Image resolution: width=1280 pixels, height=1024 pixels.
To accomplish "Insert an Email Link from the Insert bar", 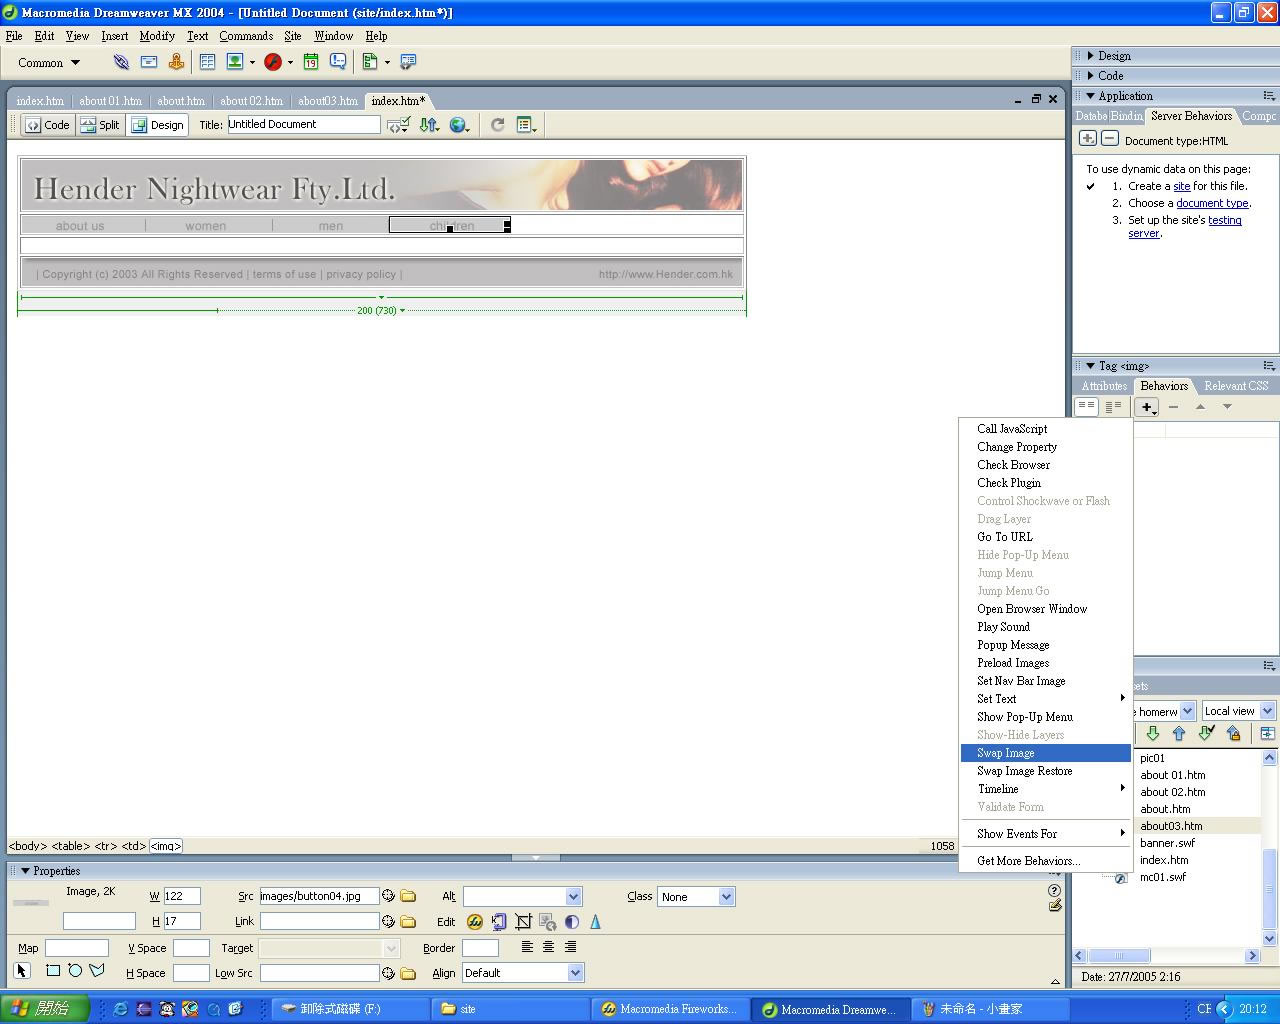I will point(149,62).
